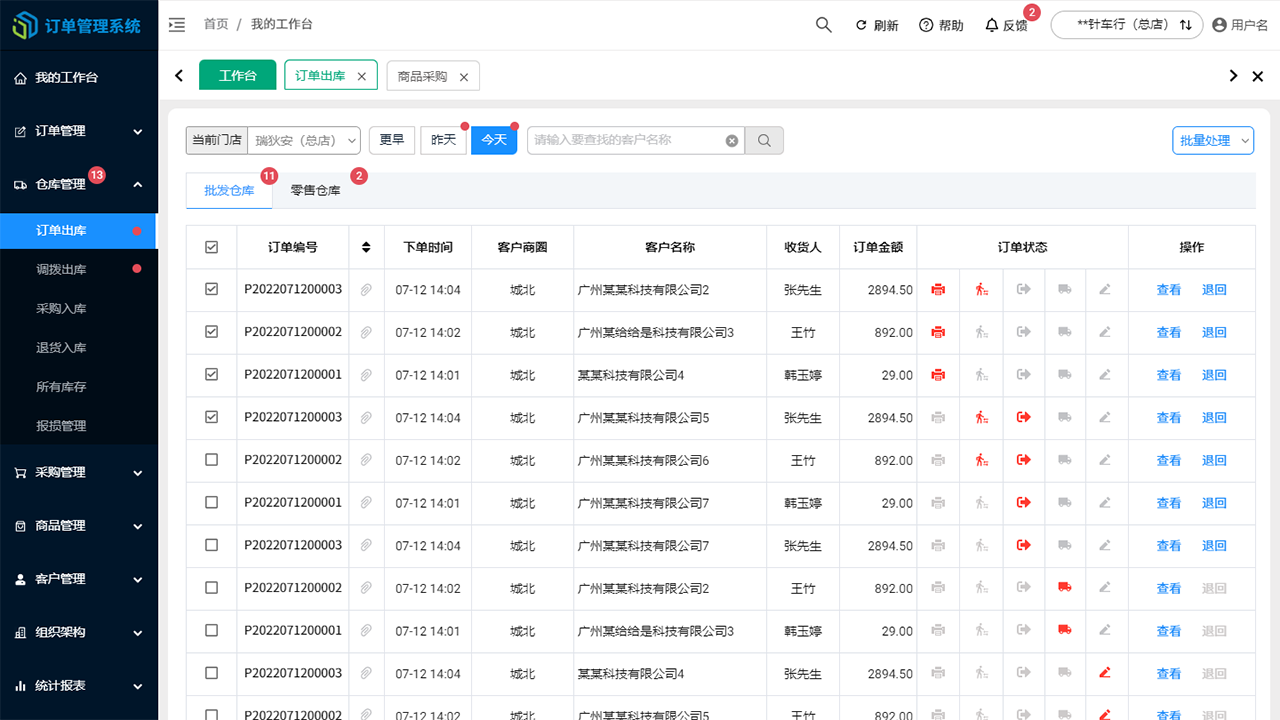Check the checkbox for the fifth order row
The image size is (1280, 720).
pyautogui.click(x=211, y=460)
